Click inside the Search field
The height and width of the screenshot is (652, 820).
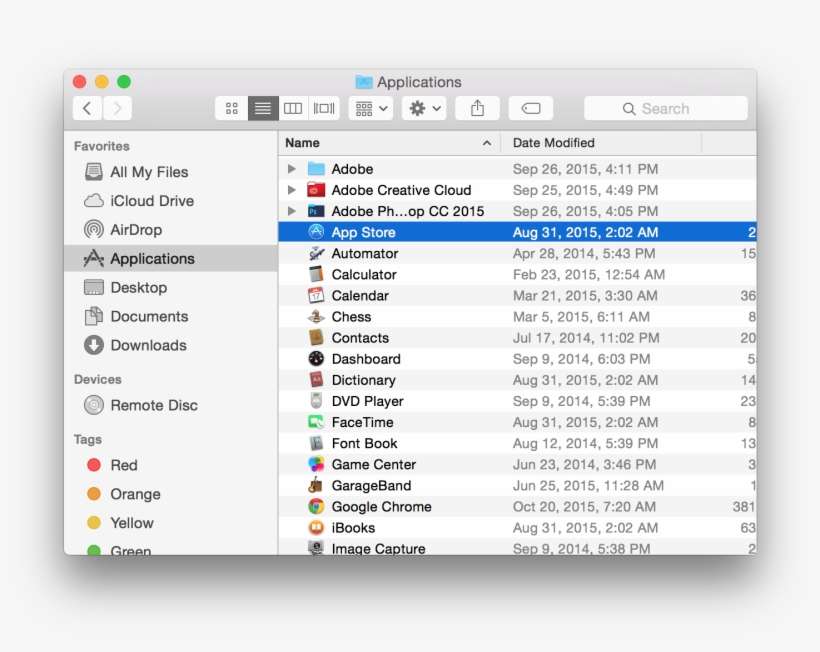(x=665, y=107)
